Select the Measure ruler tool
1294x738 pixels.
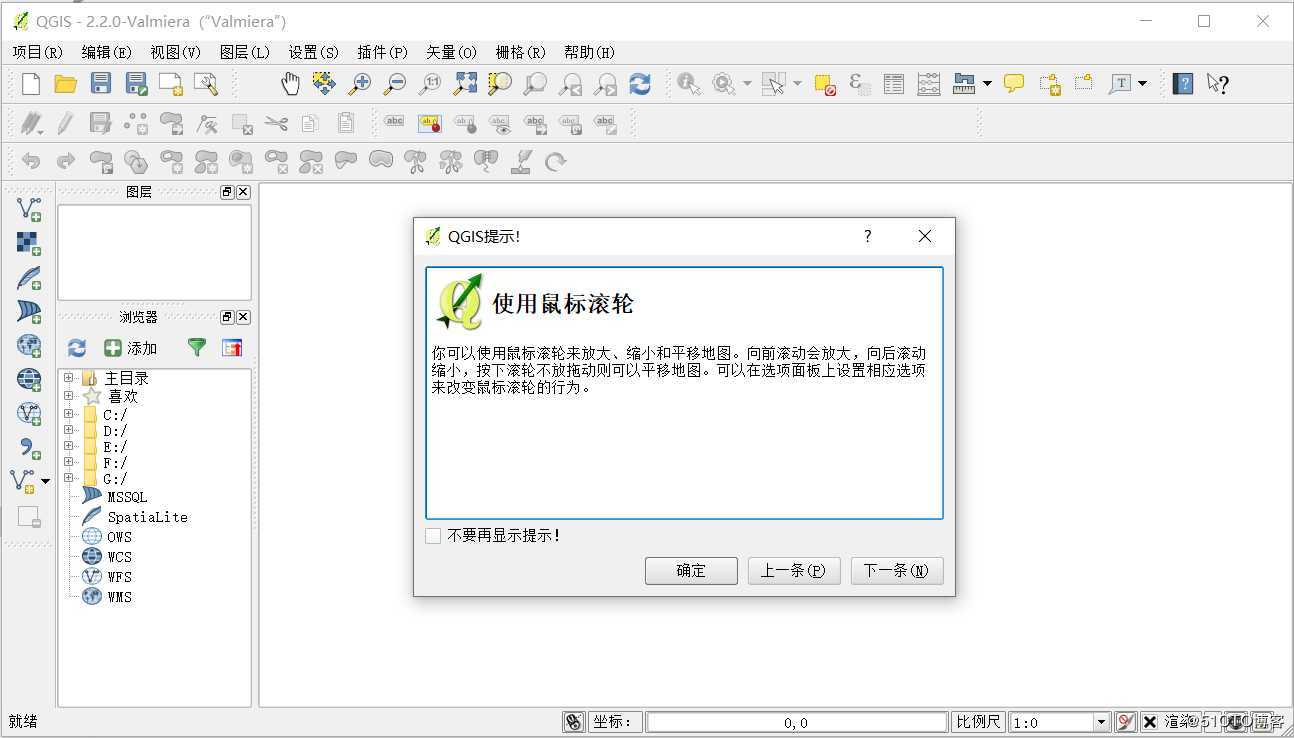(964, 84)
